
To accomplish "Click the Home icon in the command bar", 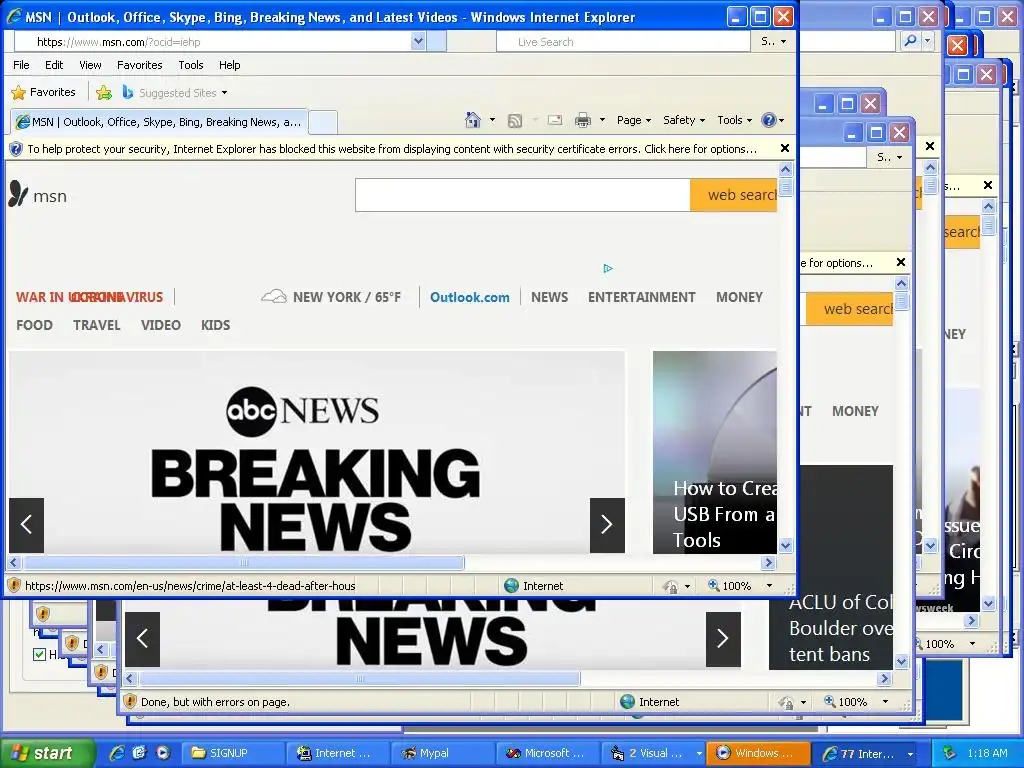I will [473, 120].
